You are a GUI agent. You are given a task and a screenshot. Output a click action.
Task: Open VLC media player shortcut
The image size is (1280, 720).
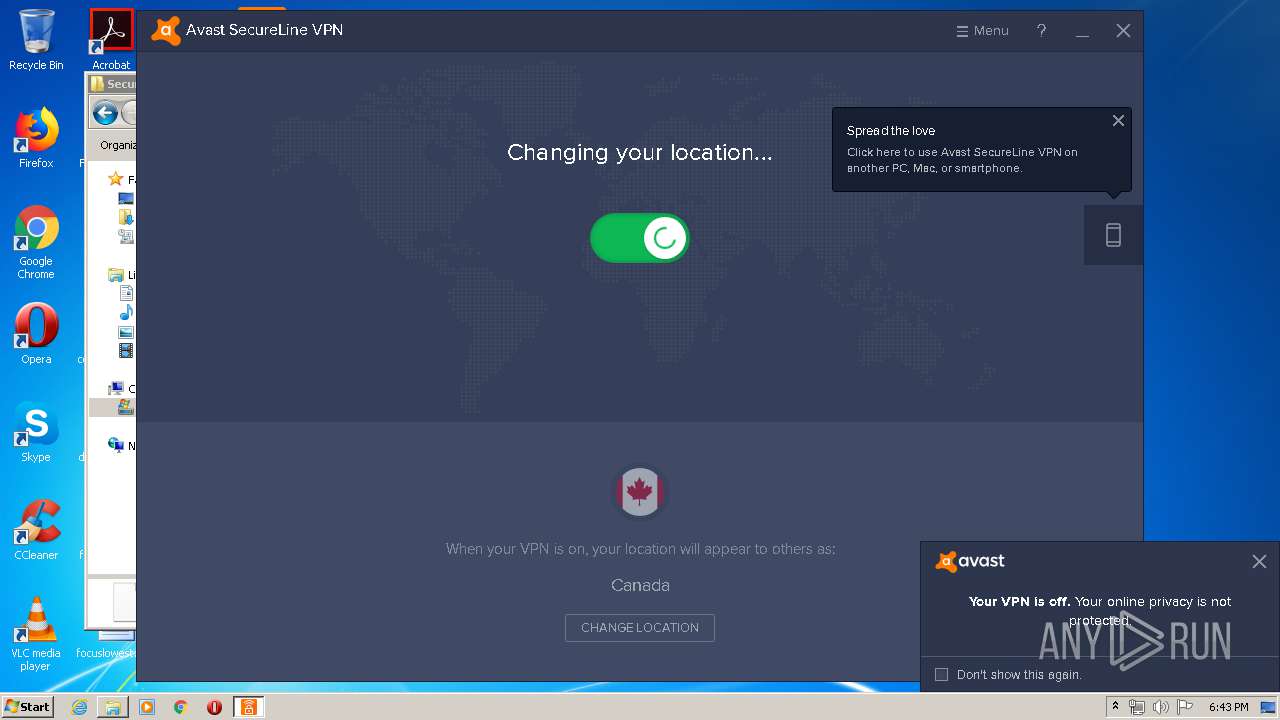point(36,634)
